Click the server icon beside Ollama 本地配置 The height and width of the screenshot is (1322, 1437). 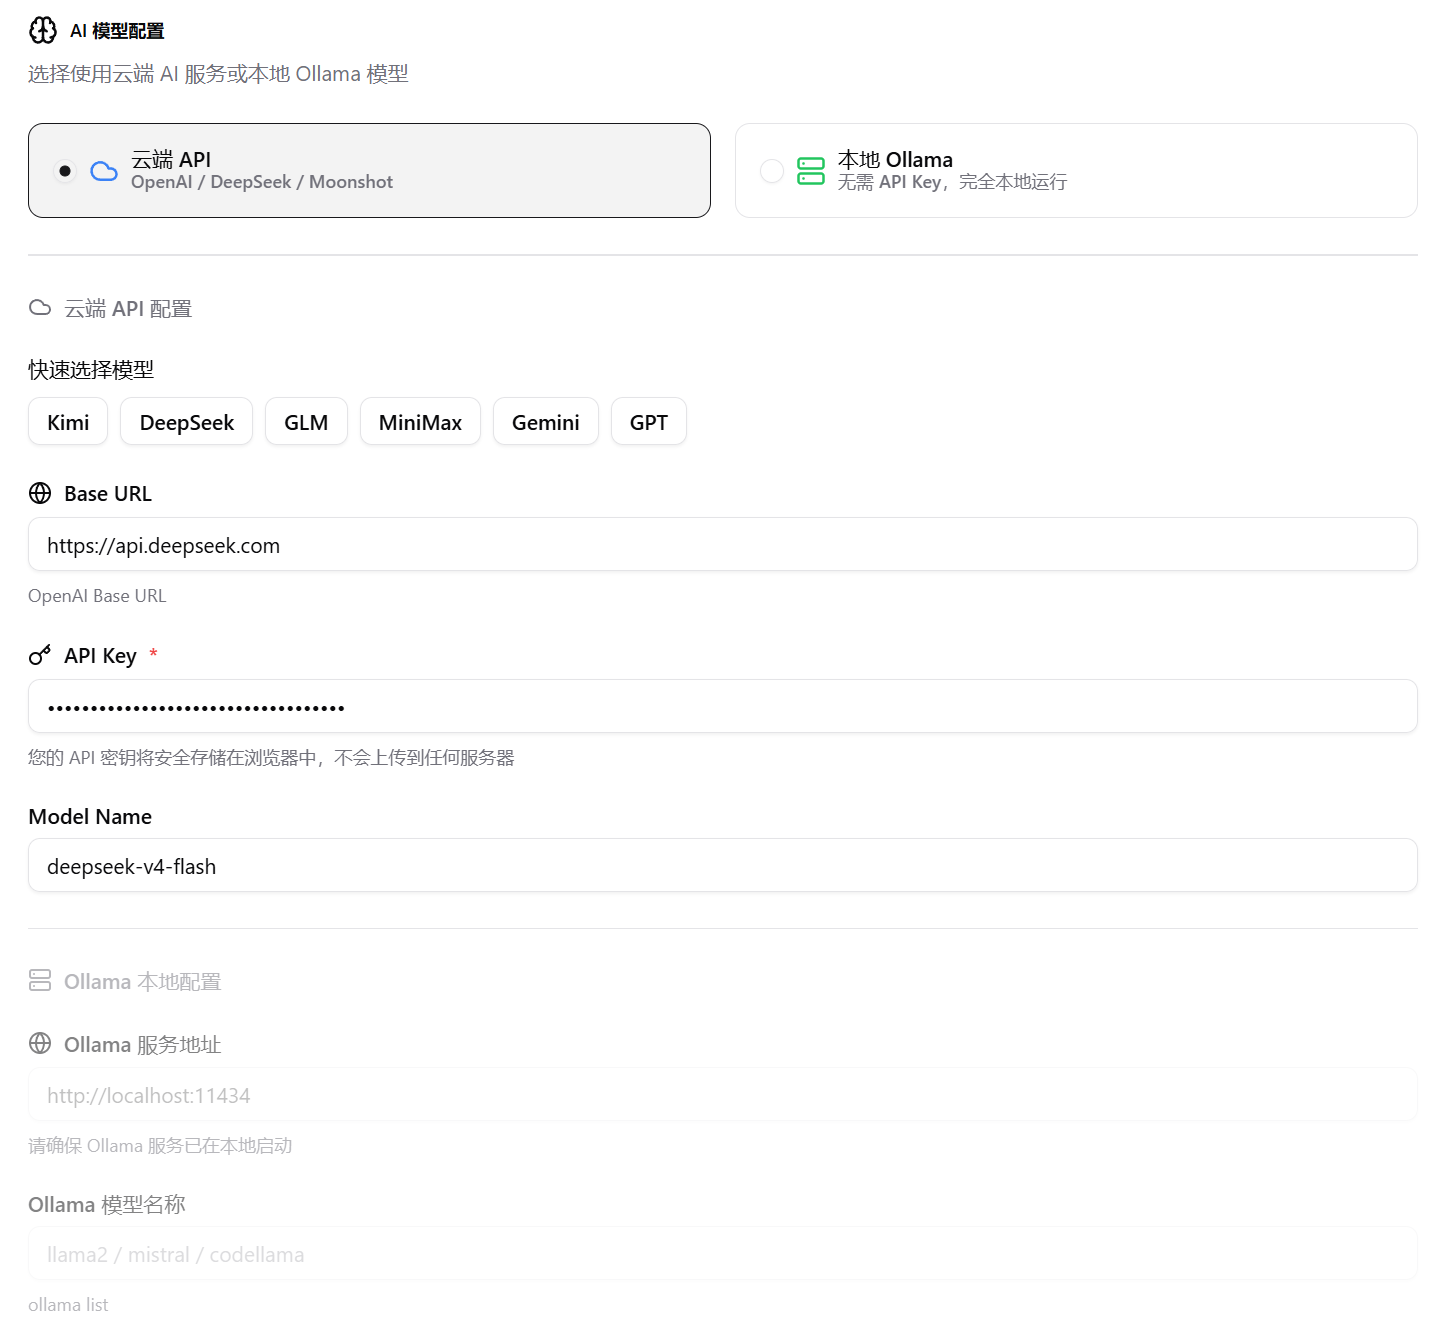click(40, 980)
